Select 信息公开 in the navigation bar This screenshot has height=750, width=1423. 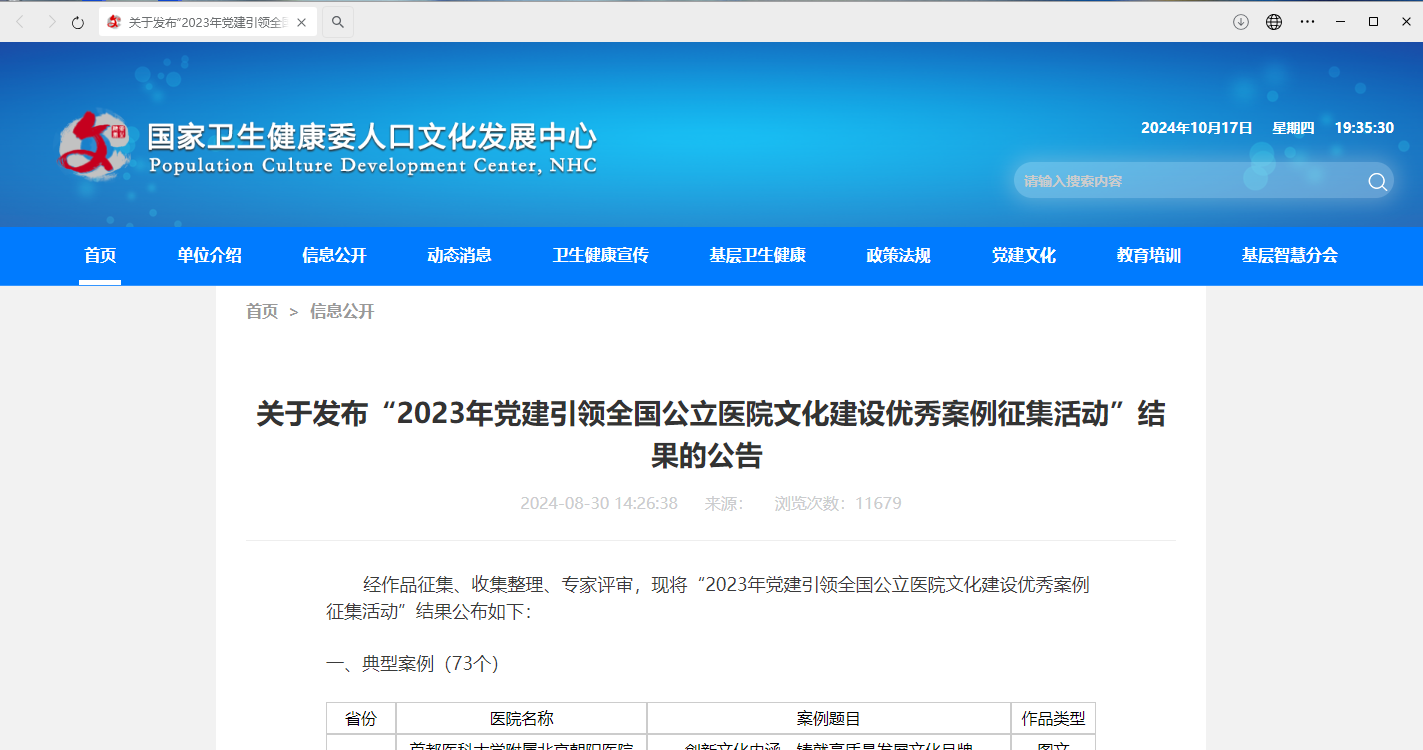tap(334, 255)
